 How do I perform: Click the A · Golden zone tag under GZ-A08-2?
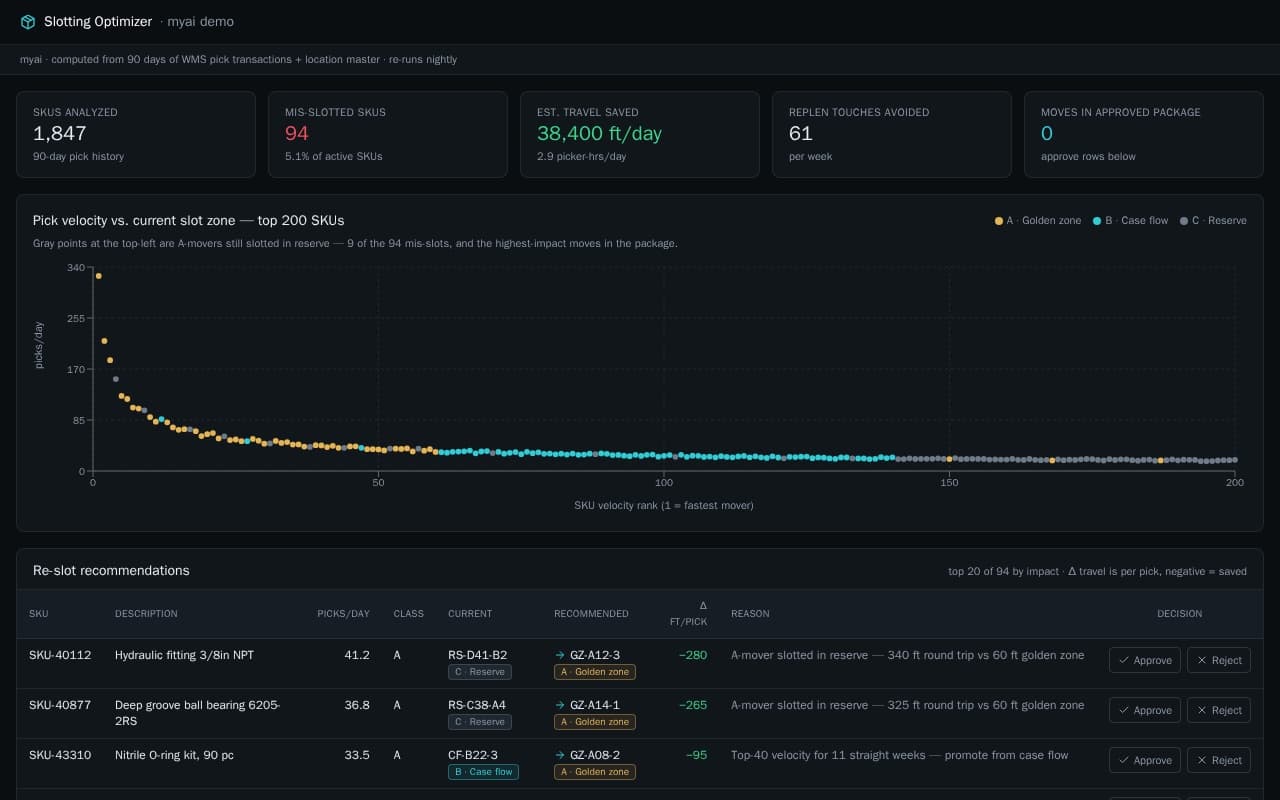pyautogui.click(x=595, y=772)
